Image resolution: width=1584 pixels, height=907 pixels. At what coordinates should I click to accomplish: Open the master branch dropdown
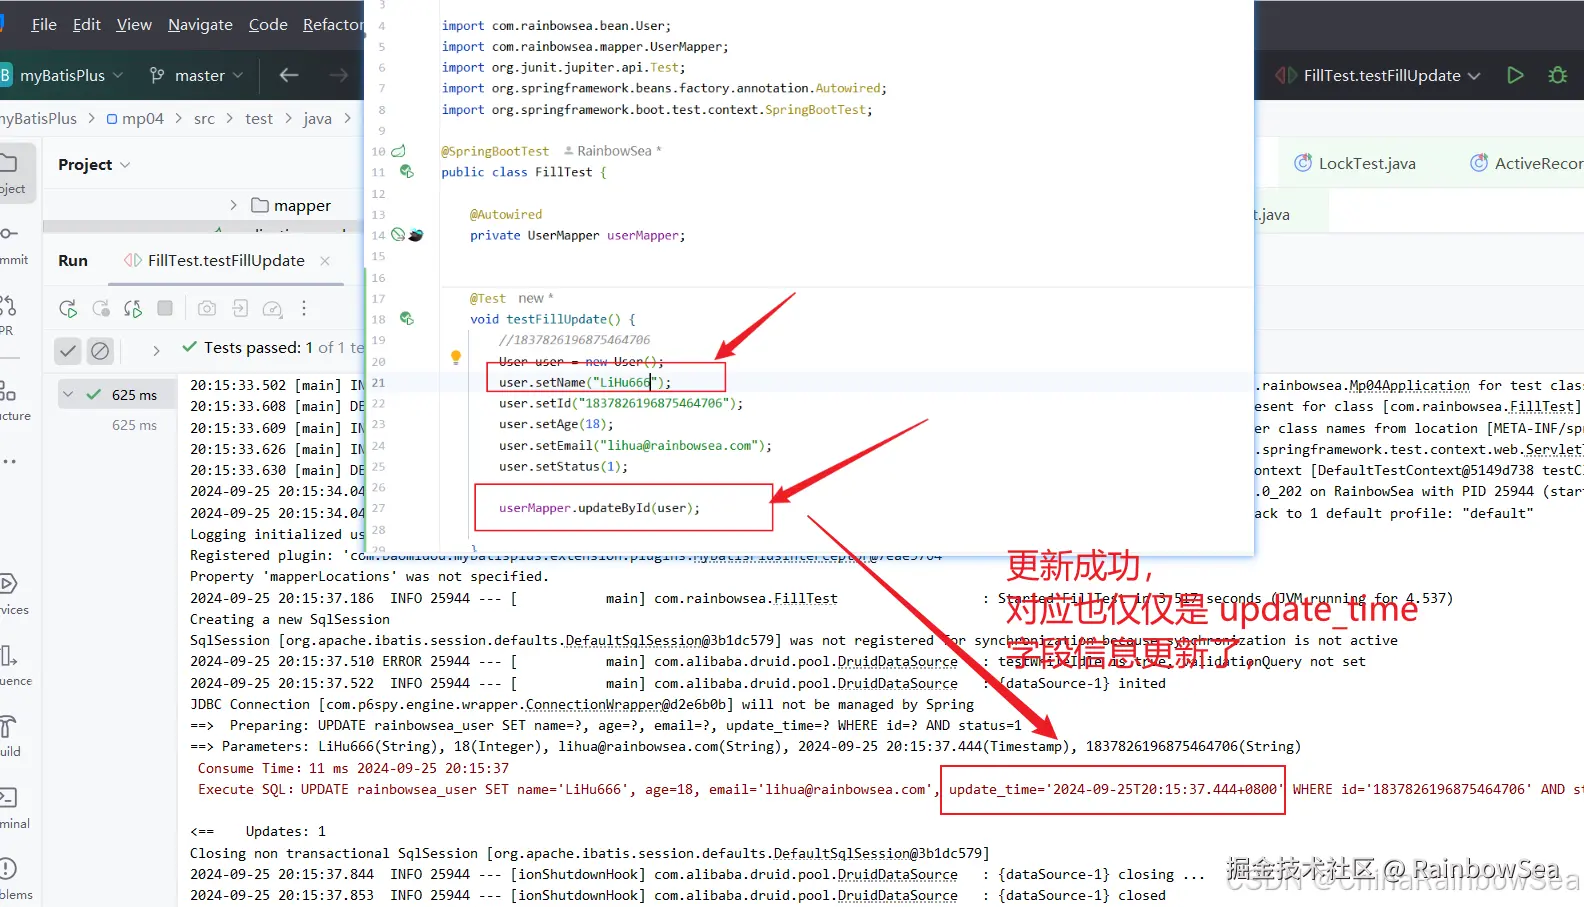click(197, 75)
